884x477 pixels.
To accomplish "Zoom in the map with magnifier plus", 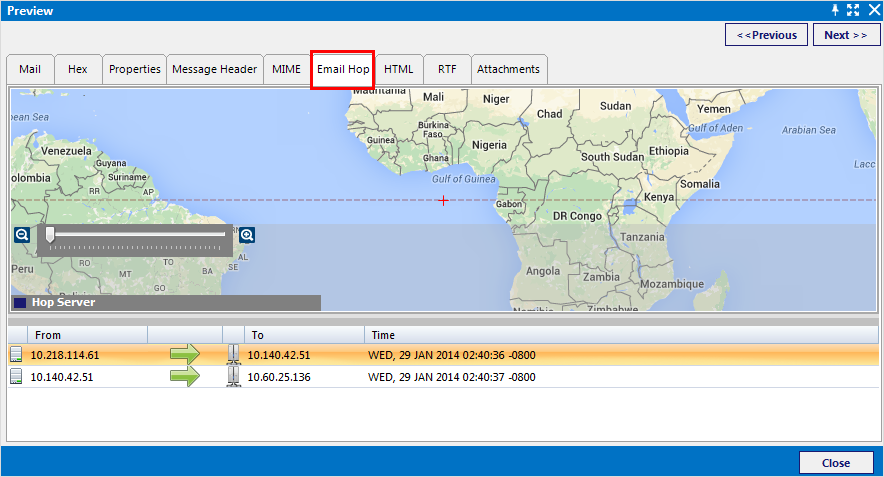I will pos(247,235).
